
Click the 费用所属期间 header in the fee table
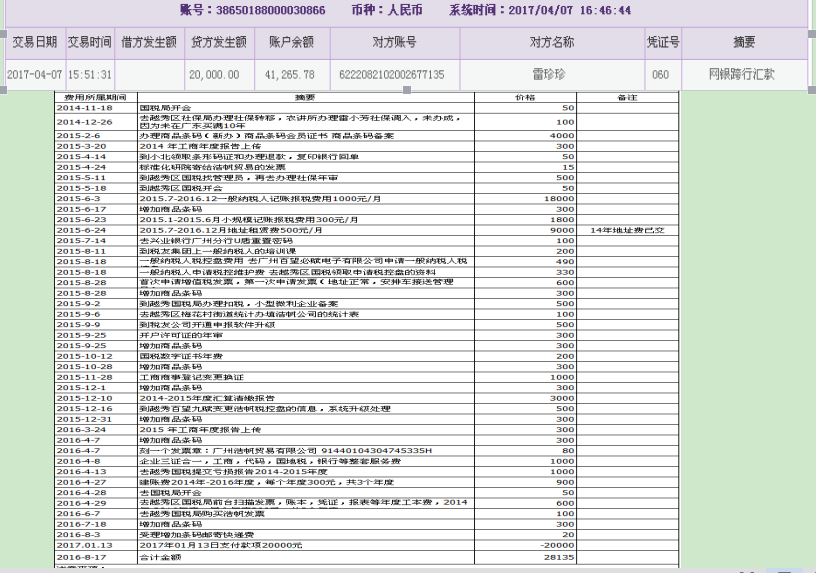coord(95,97)
